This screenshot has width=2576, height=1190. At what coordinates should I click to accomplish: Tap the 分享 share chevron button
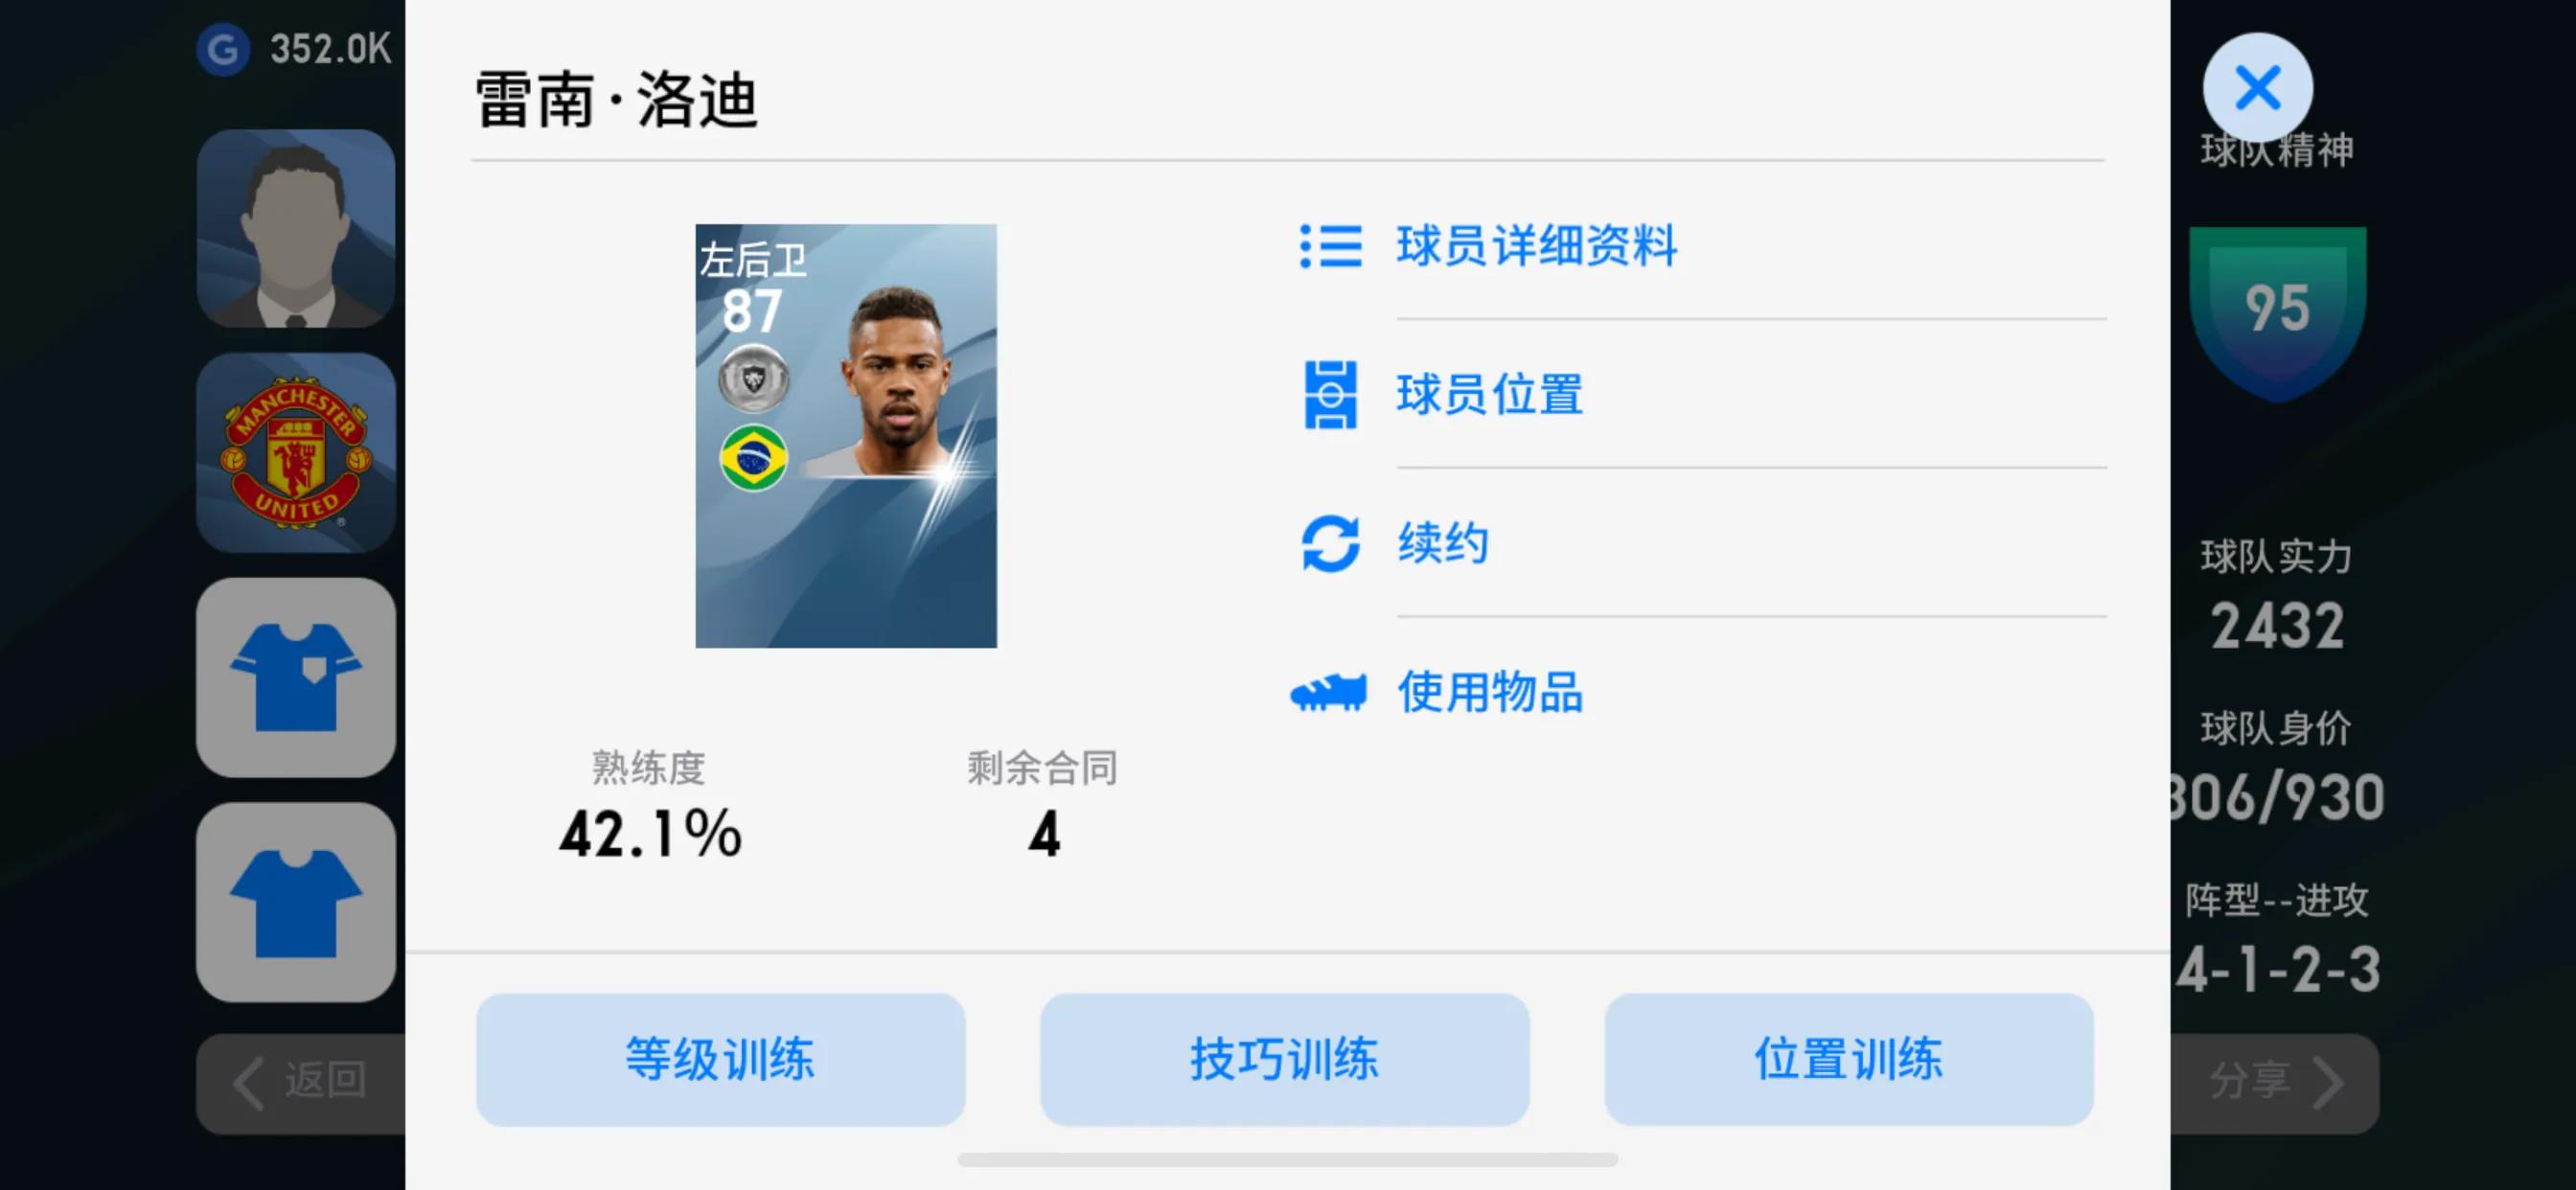pyautogui.click(x=2275, y=1083)
